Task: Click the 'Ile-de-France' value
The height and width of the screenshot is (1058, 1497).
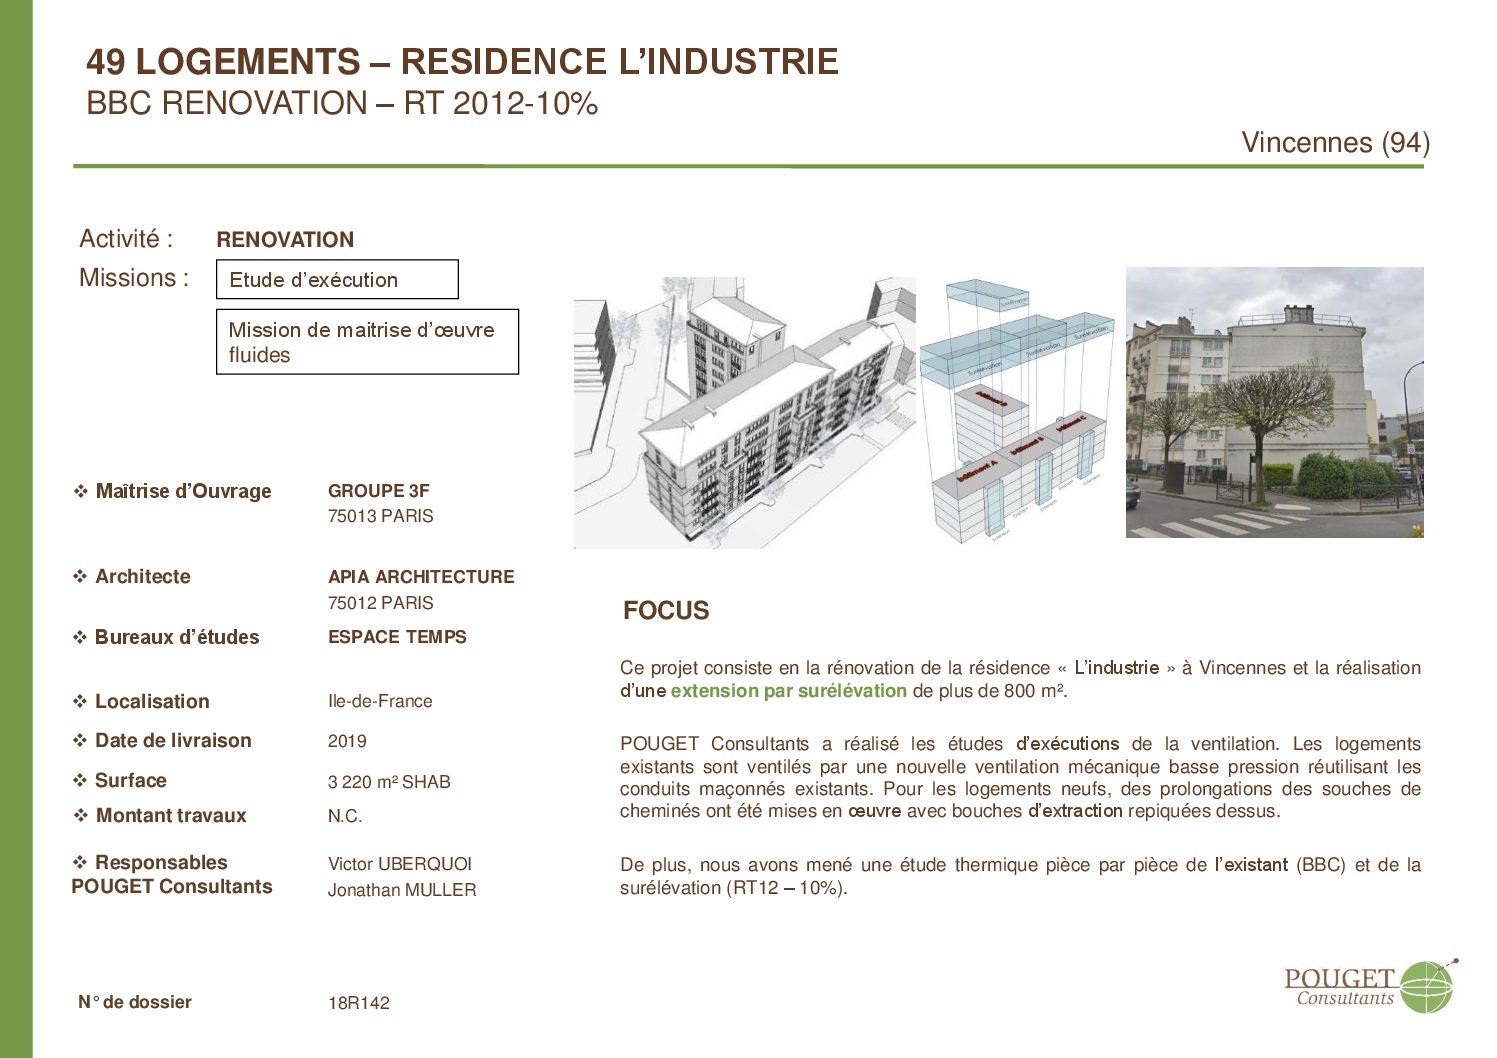Action: coord(380,702)
